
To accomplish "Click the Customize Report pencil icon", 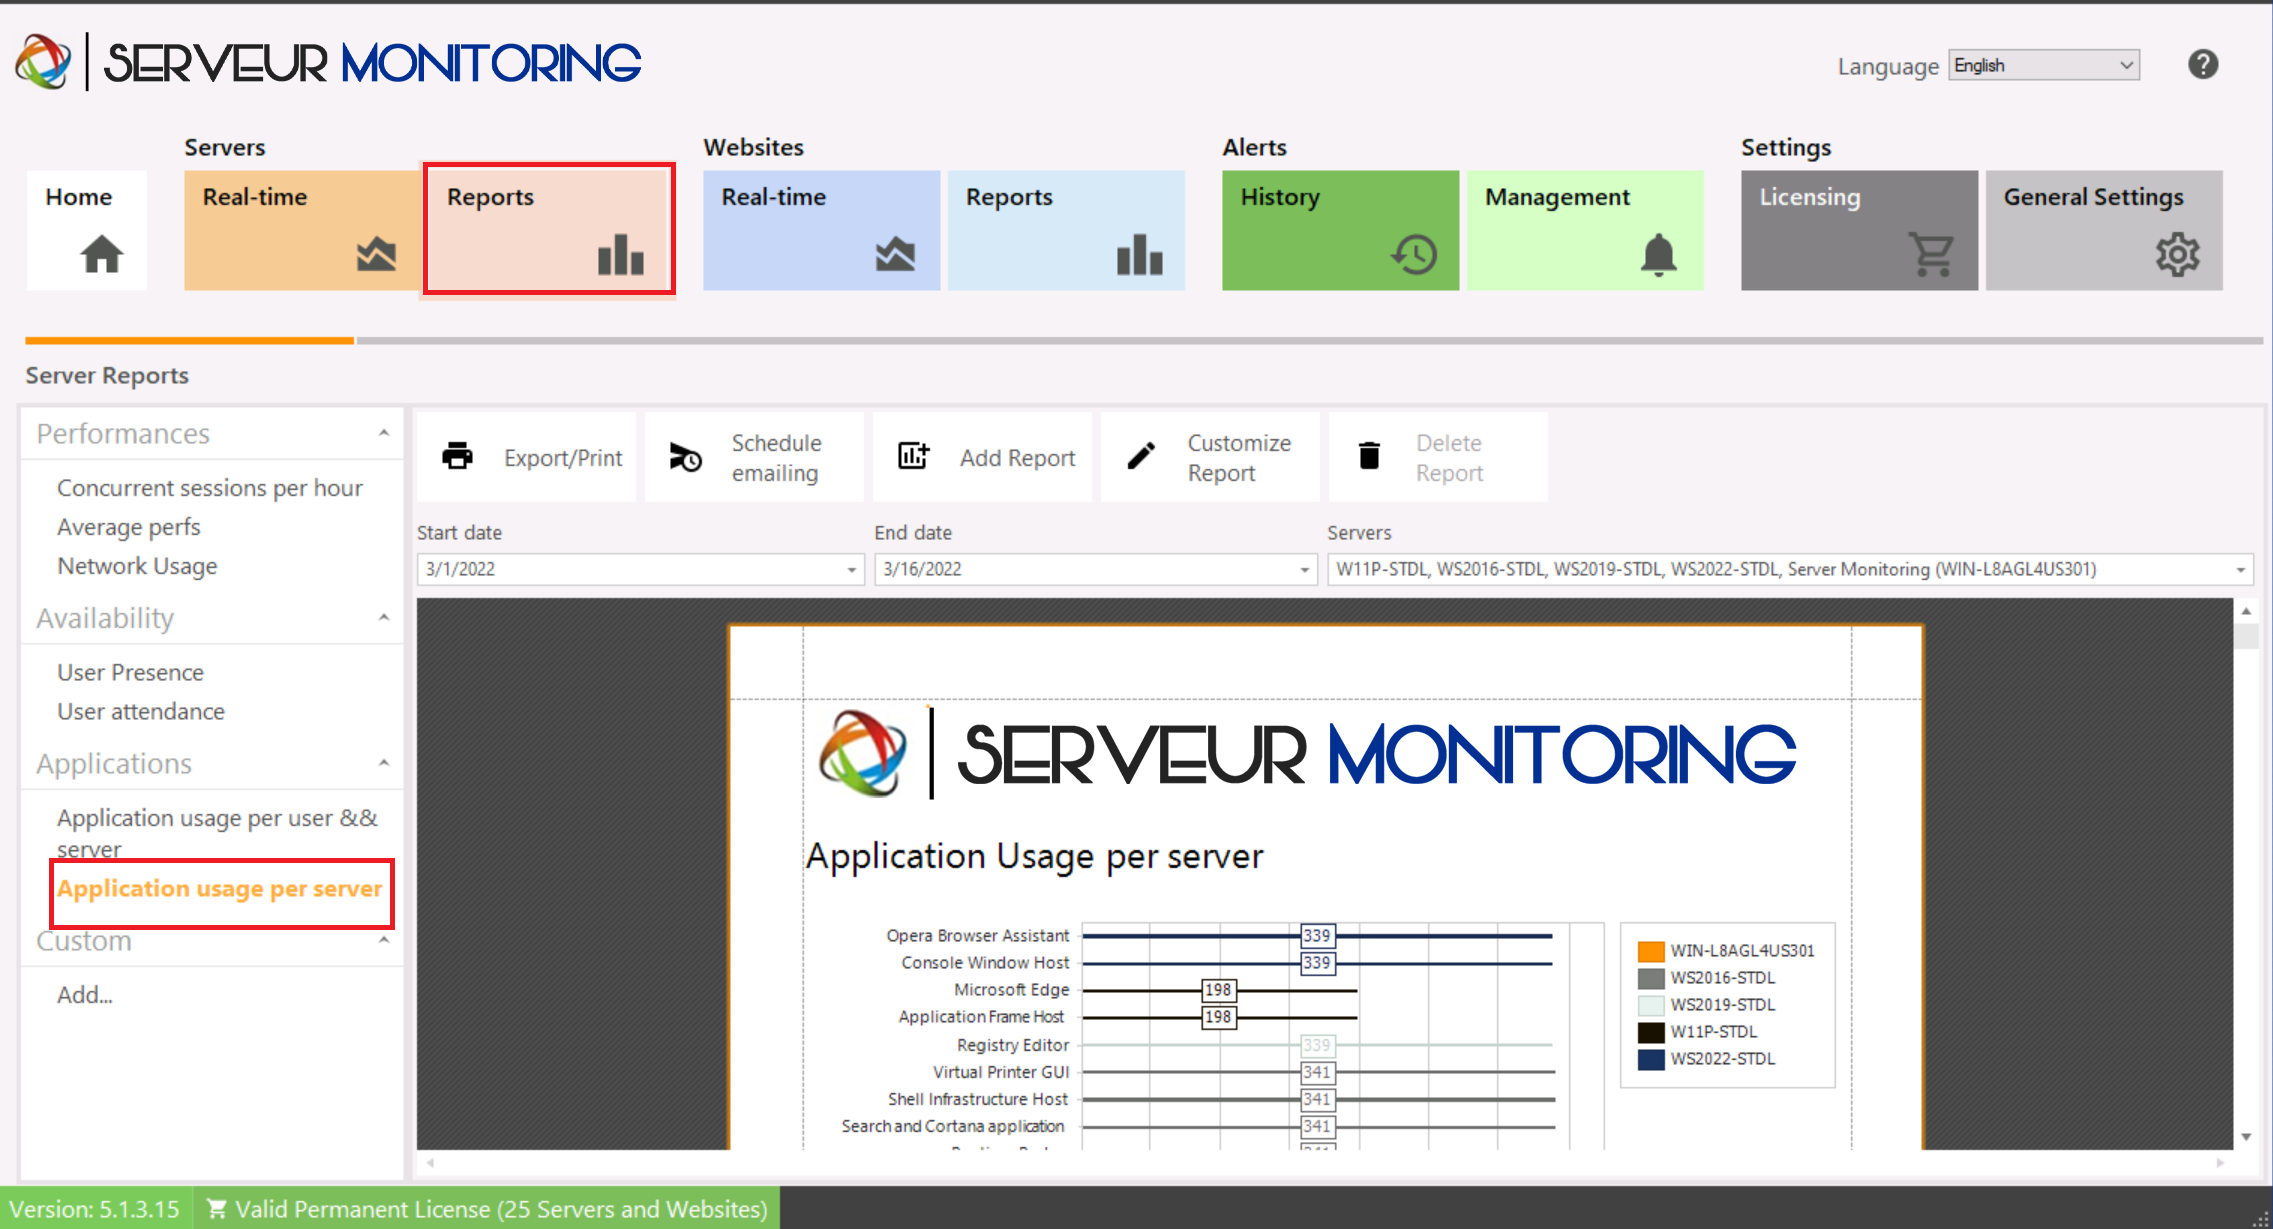I will pyautogui.click(x=1141, y=456).
